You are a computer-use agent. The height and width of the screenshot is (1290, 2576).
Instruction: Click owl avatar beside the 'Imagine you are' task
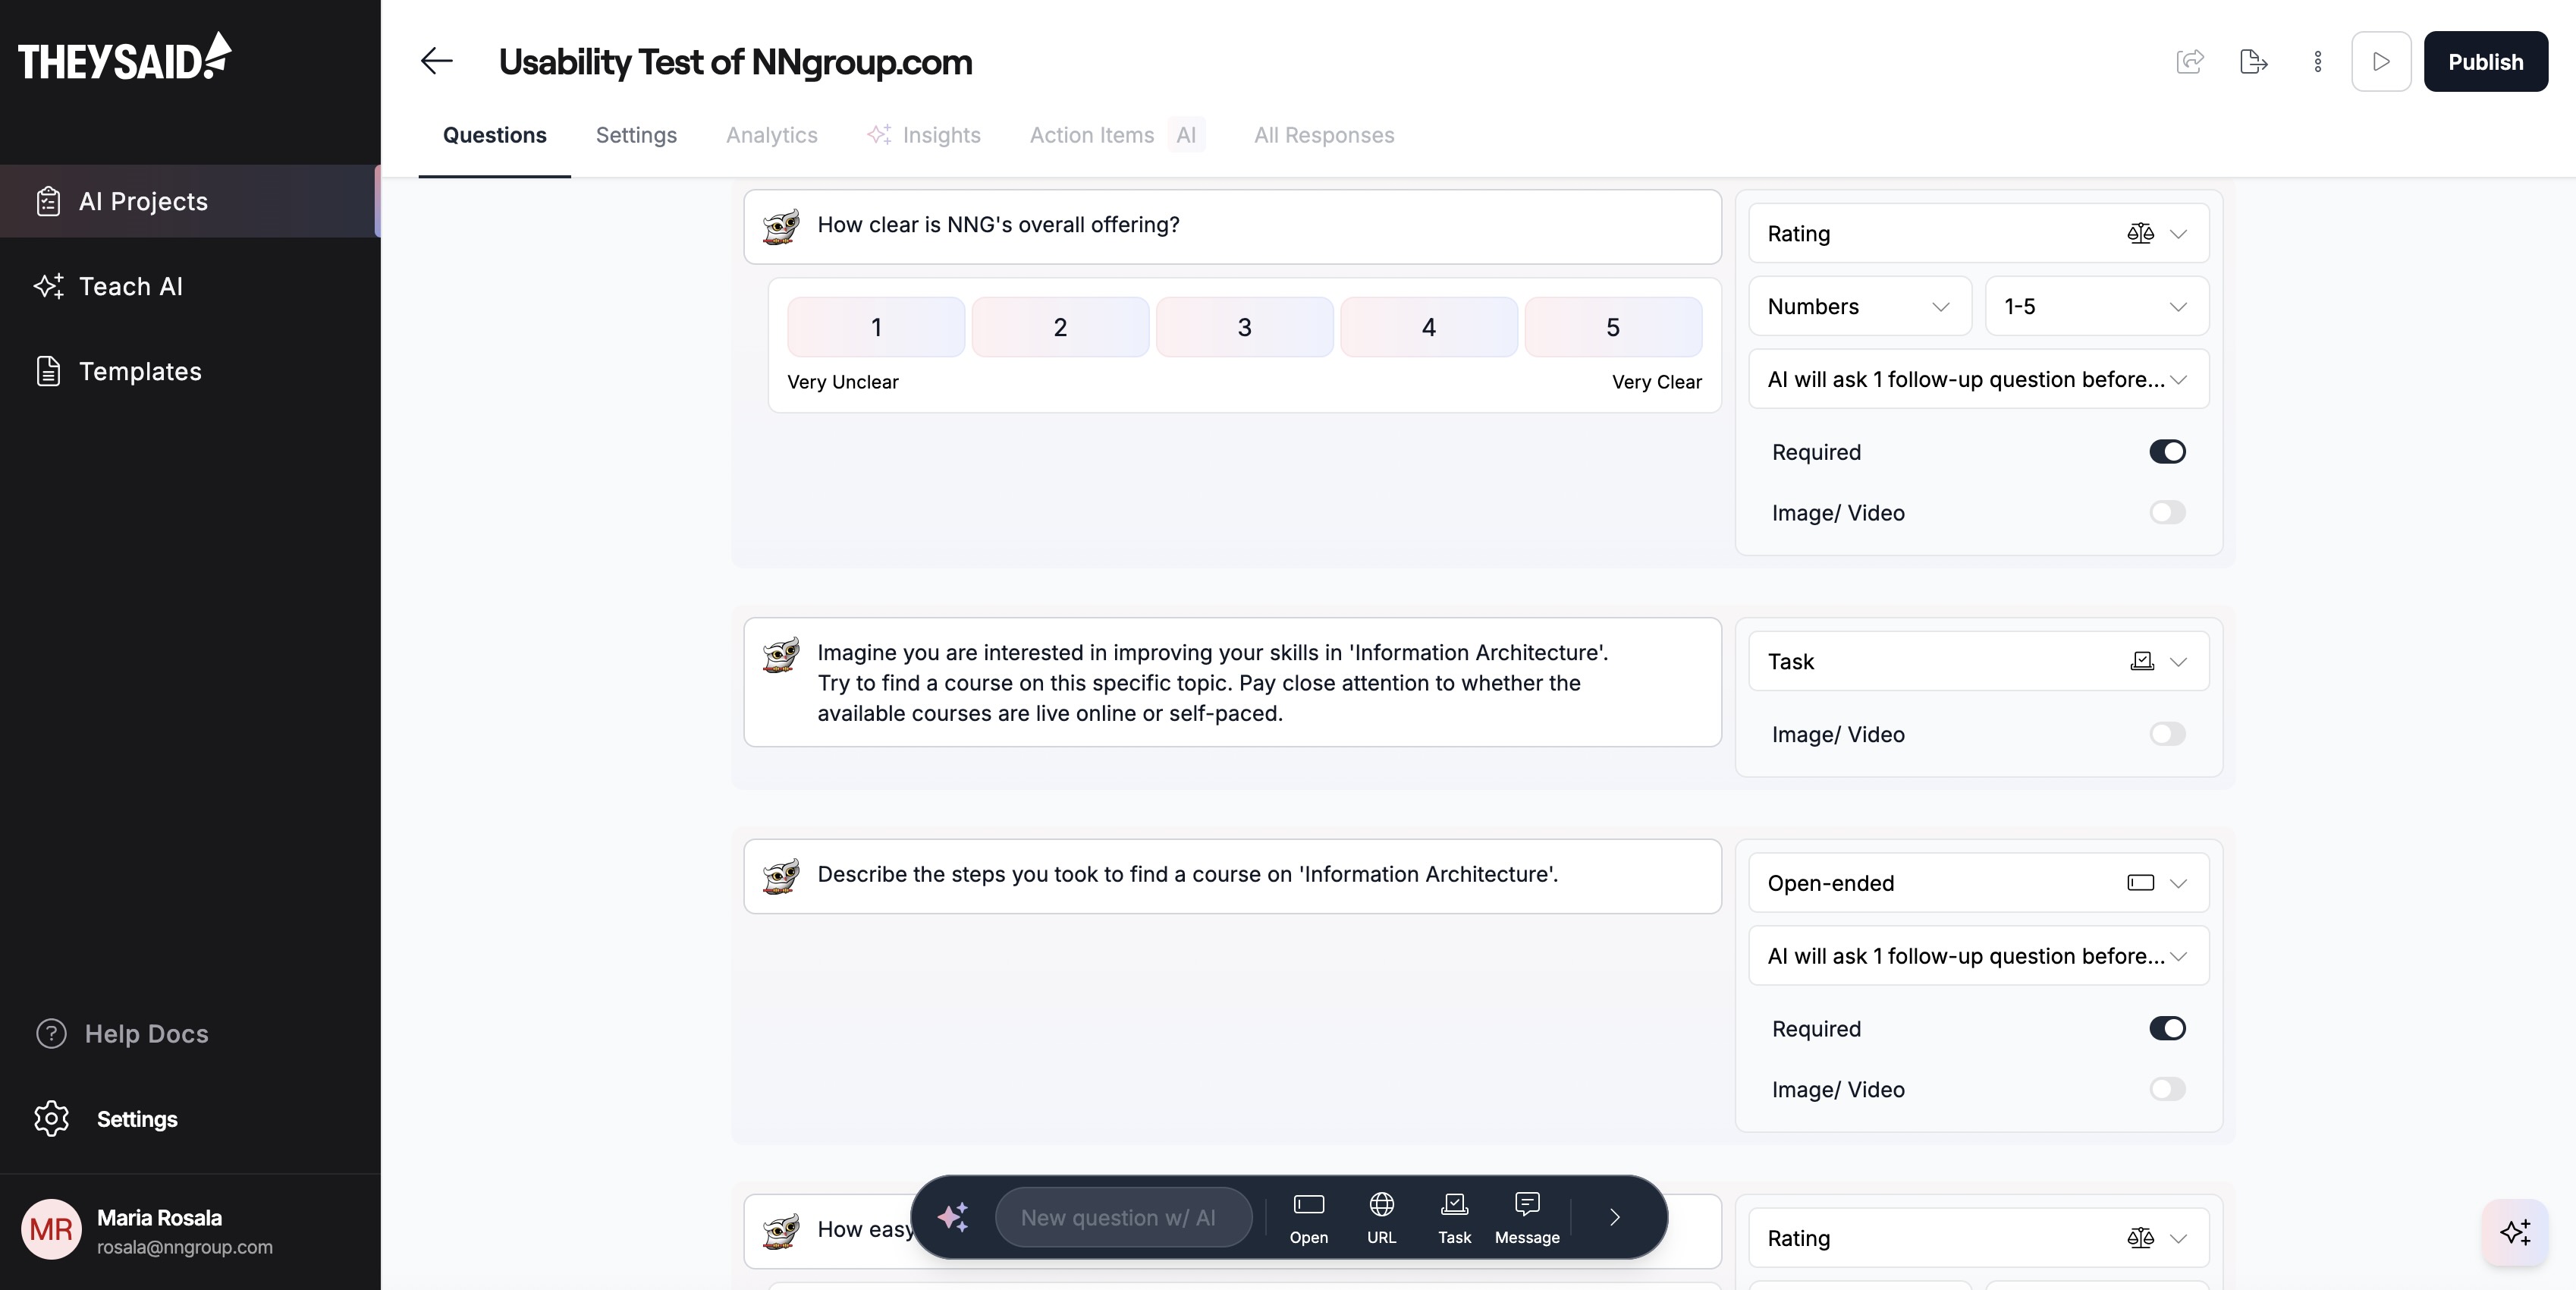781,655
